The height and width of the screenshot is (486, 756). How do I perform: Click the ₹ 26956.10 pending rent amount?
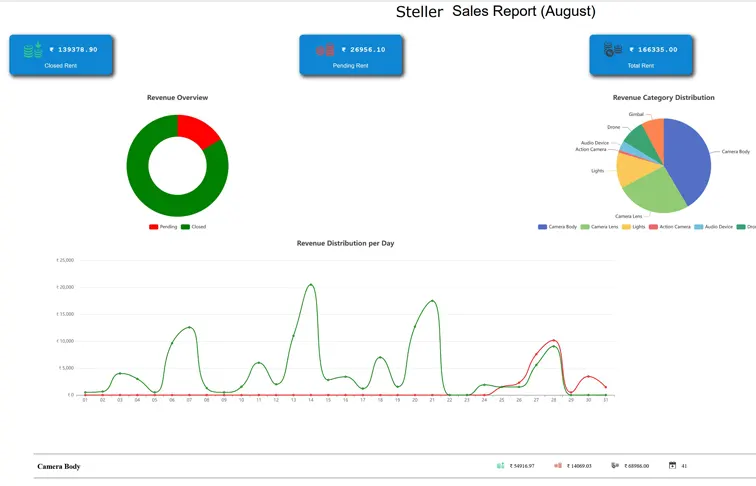coord(363,50)
